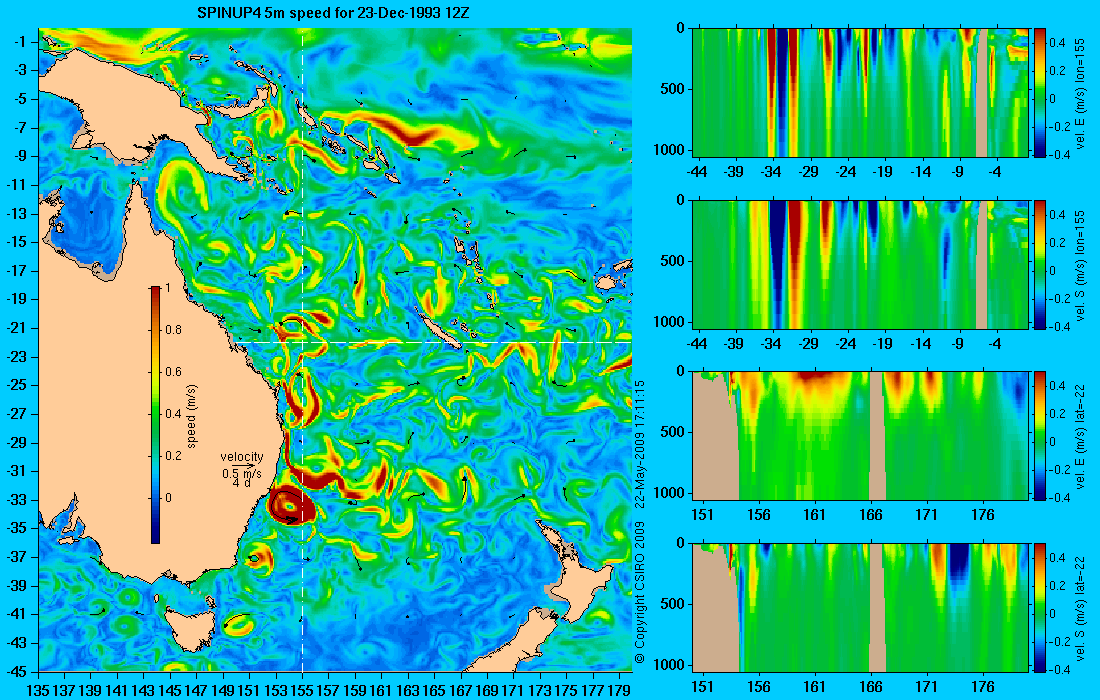Click the "155" longitude tick on the main map

(x=302, y=690)
